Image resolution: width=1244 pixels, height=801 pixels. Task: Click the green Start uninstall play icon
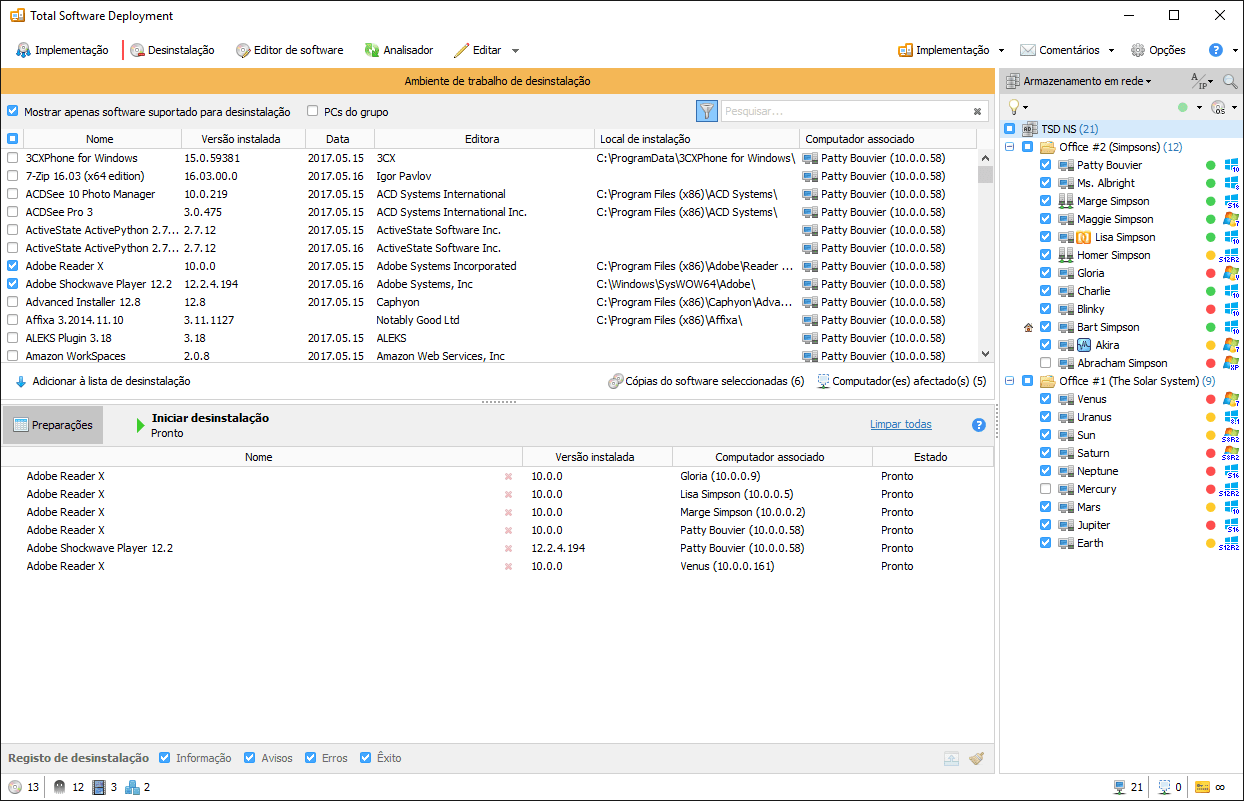140,425
